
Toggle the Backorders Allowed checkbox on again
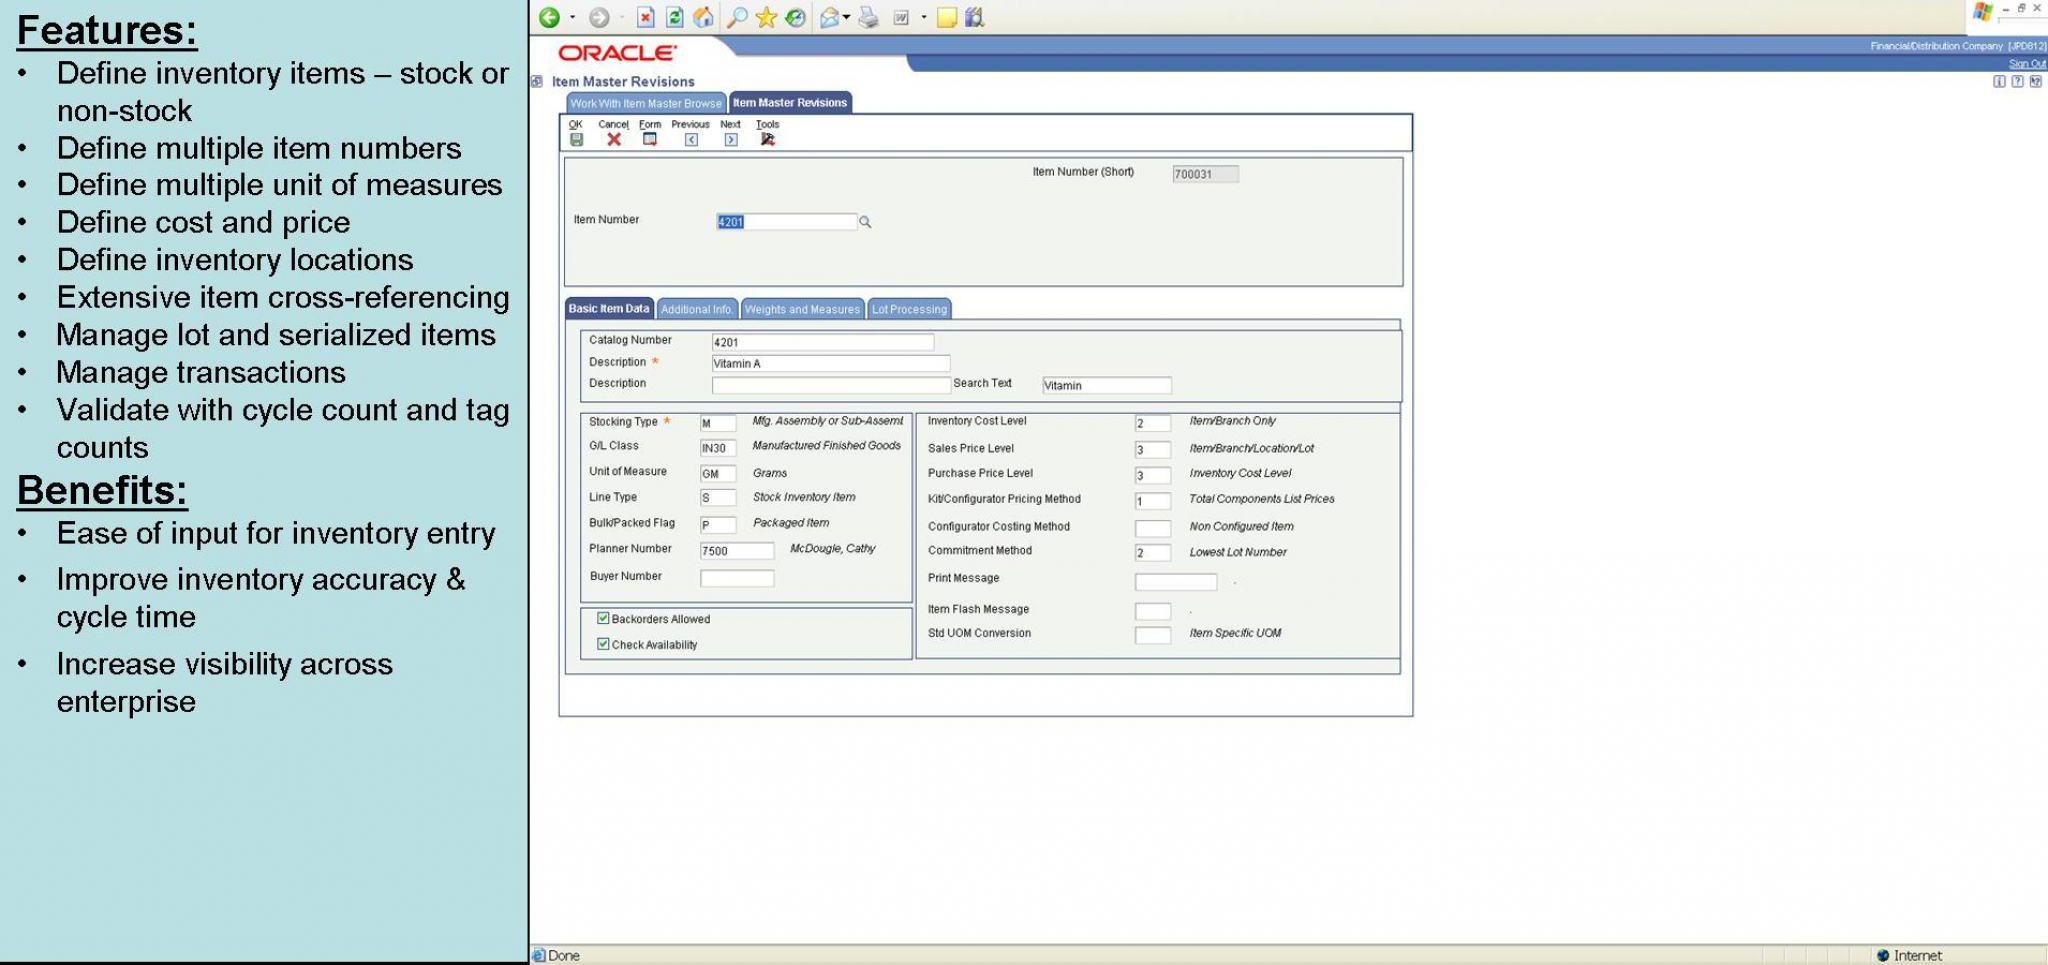pos(602,619)
